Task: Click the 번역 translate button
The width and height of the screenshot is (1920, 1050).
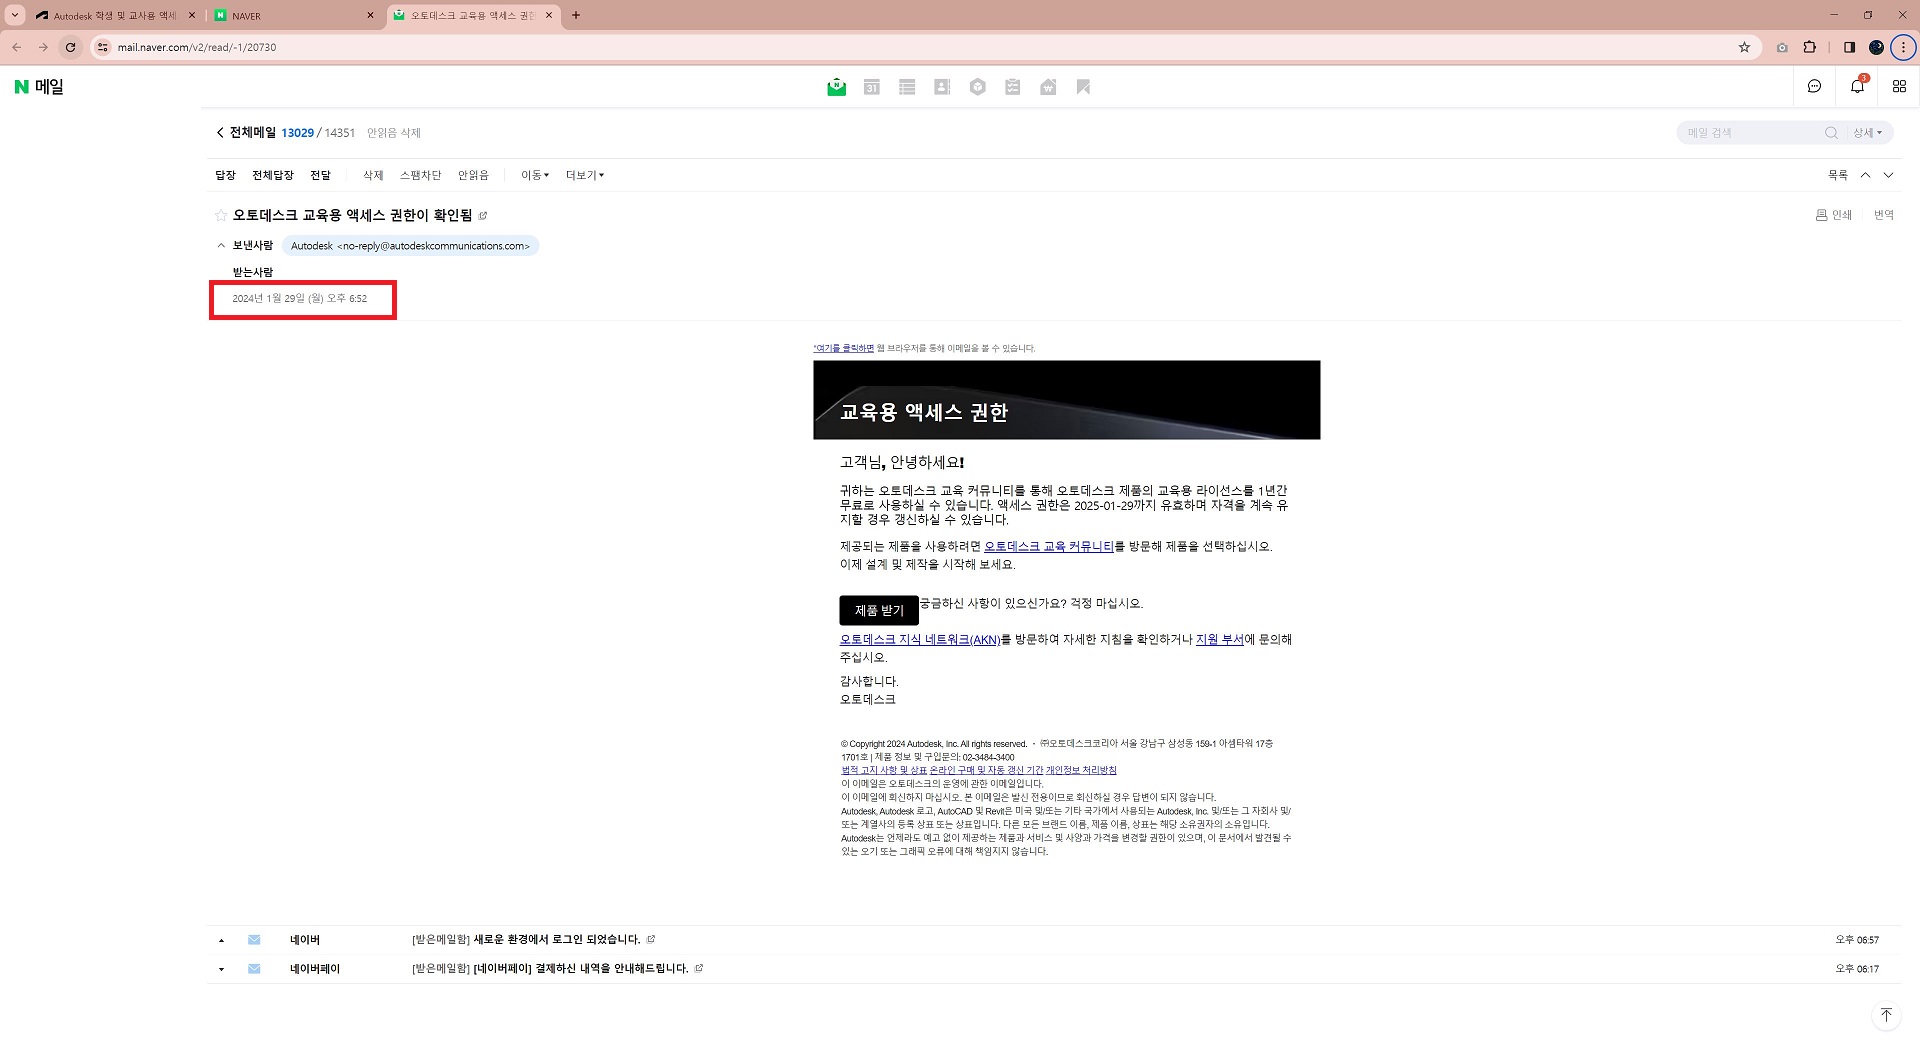Action: click(1884, 215)
